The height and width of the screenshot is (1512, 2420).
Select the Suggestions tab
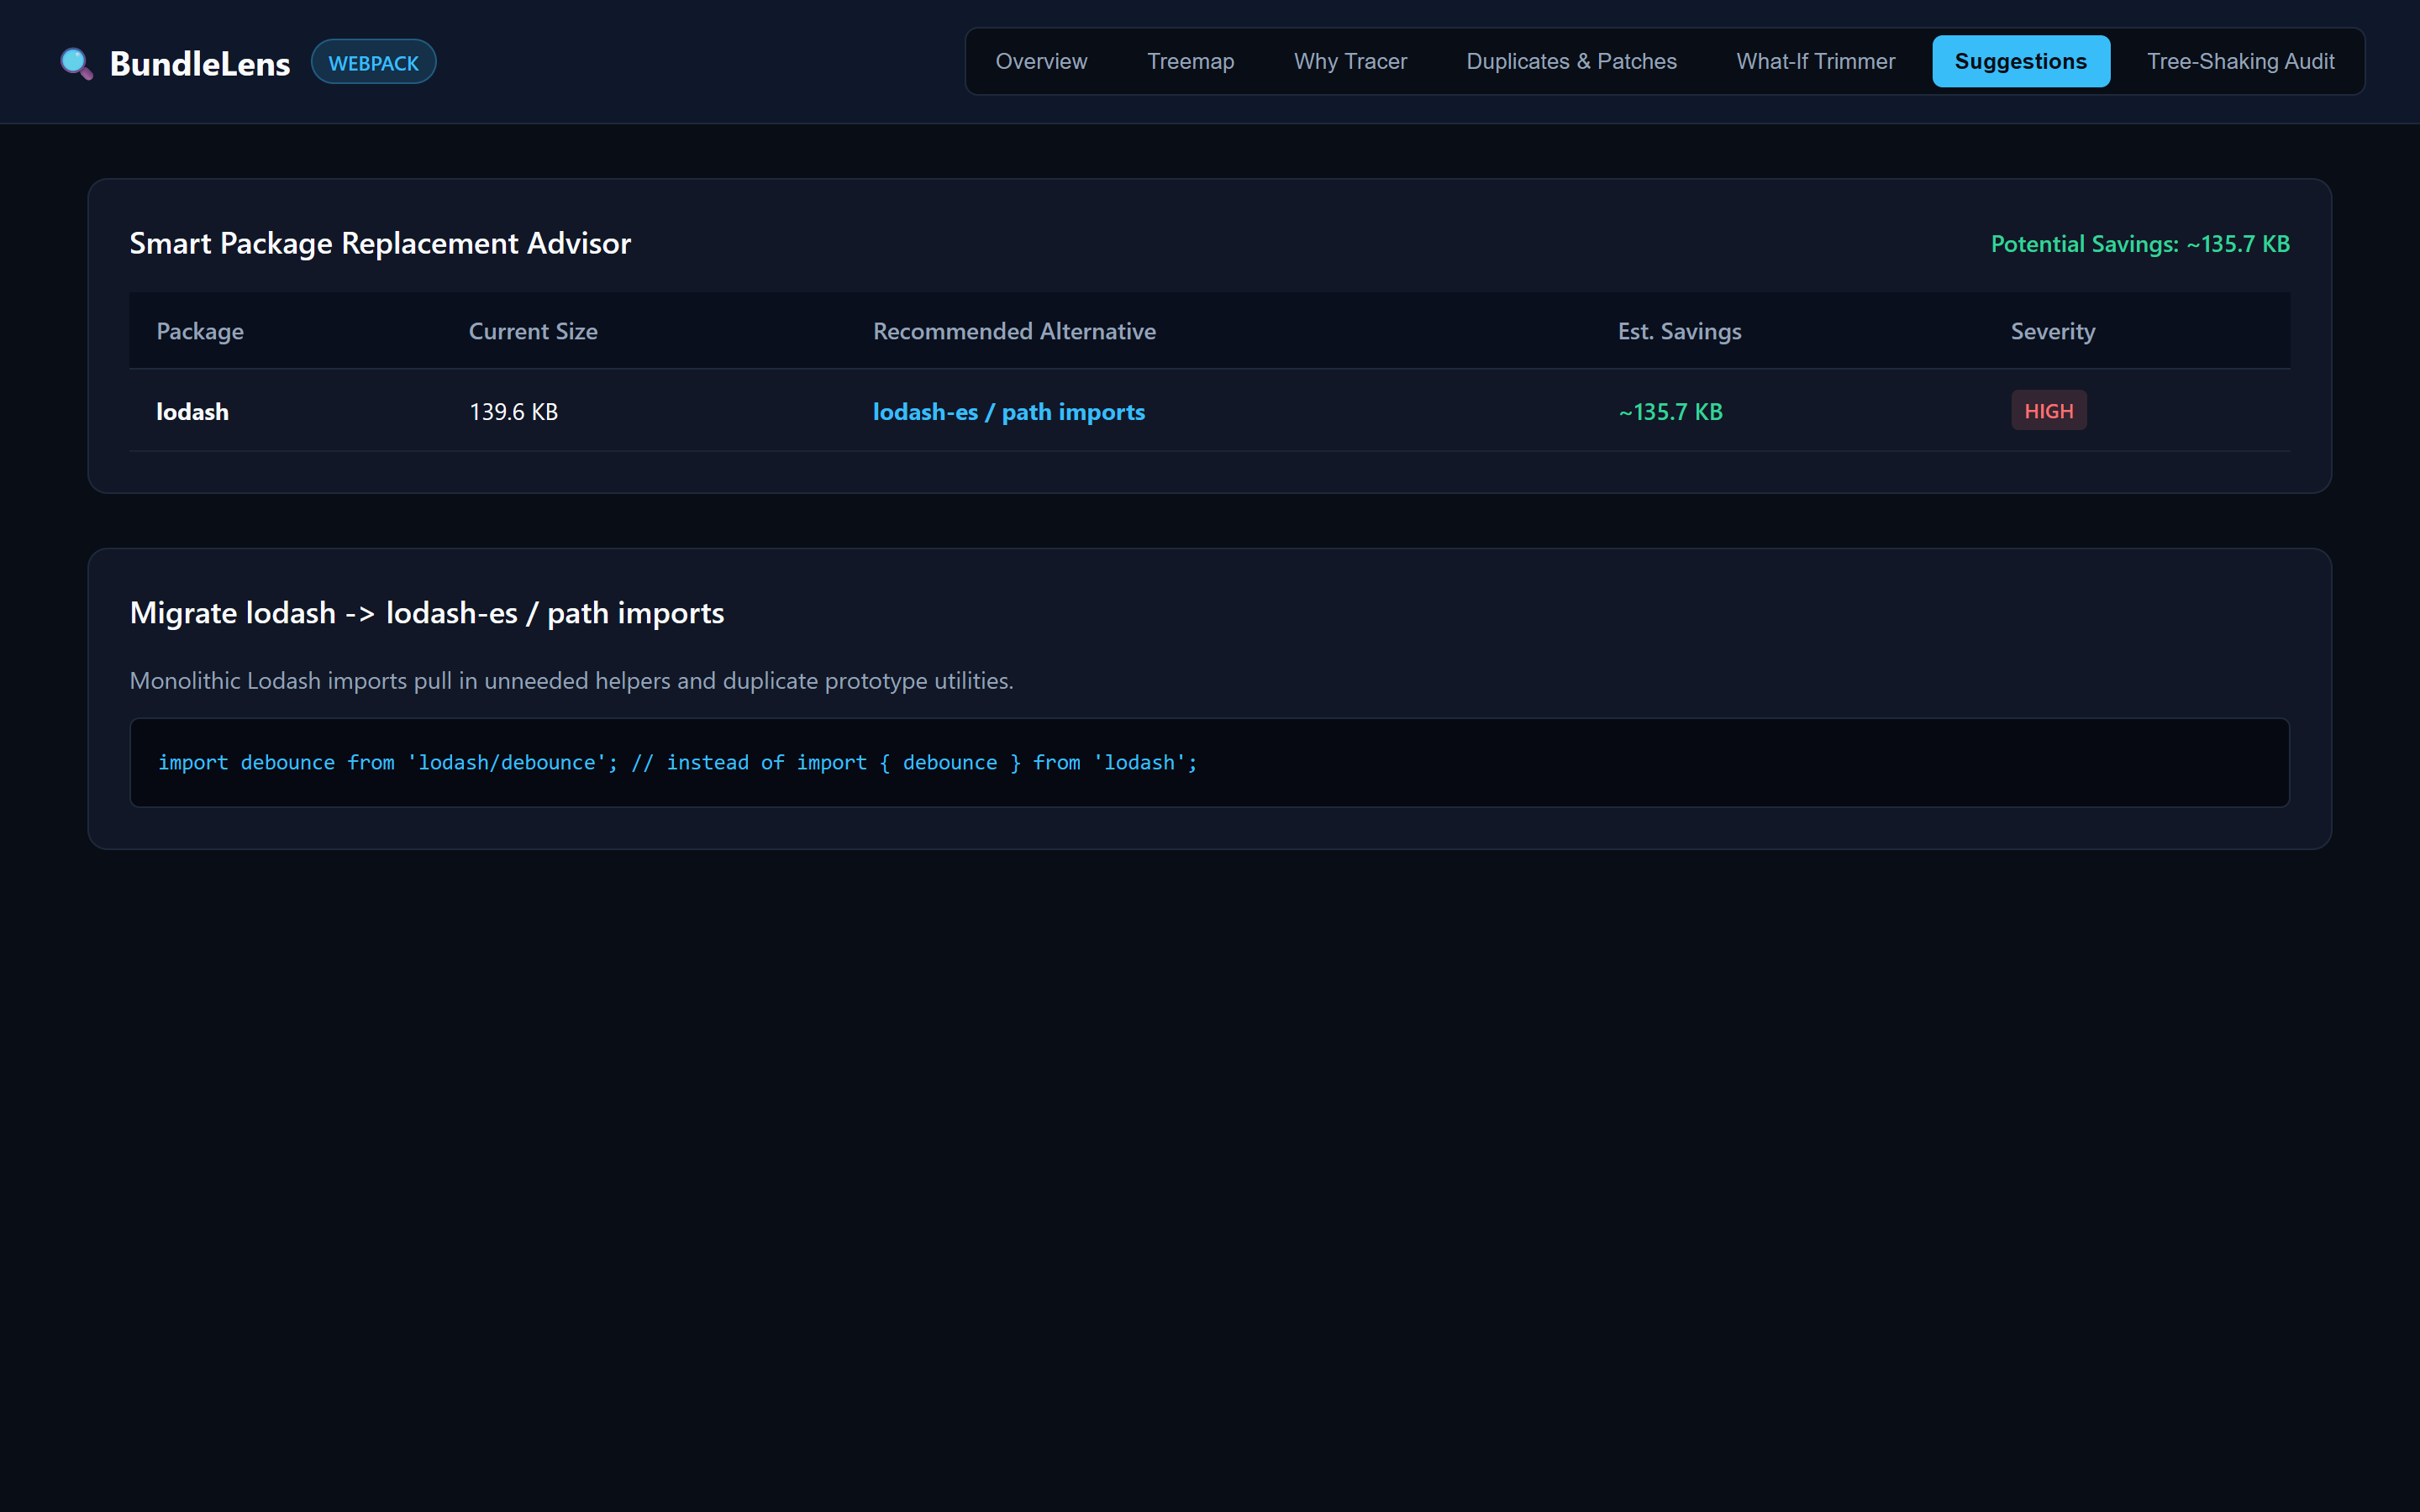tap(2020, 61)
